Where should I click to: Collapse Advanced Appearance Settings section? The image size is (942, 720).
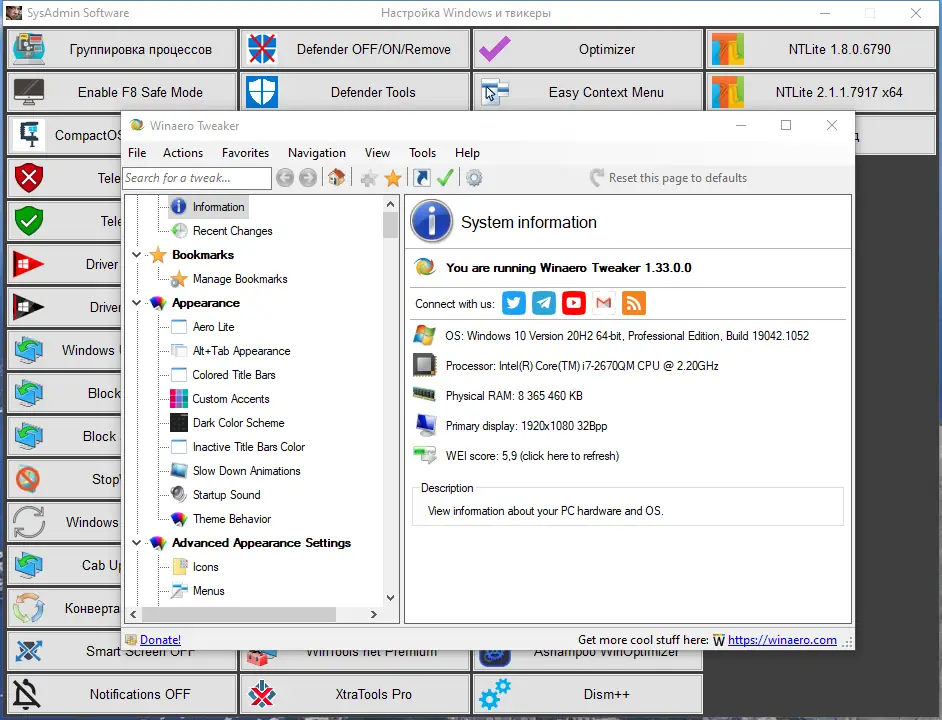pos(136,542)
